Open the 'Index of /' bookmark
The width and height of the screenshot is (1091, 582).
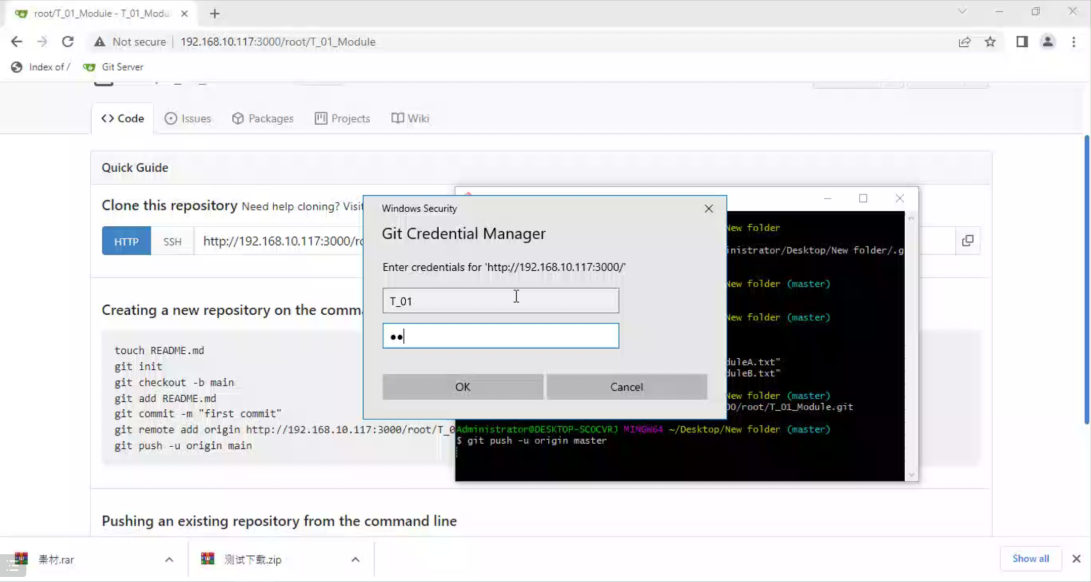40,67
